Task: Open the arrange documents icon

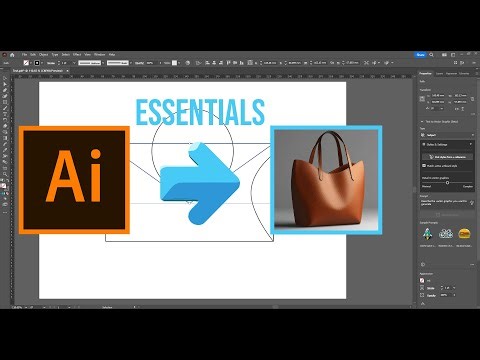Action: (x=444, y=55)
